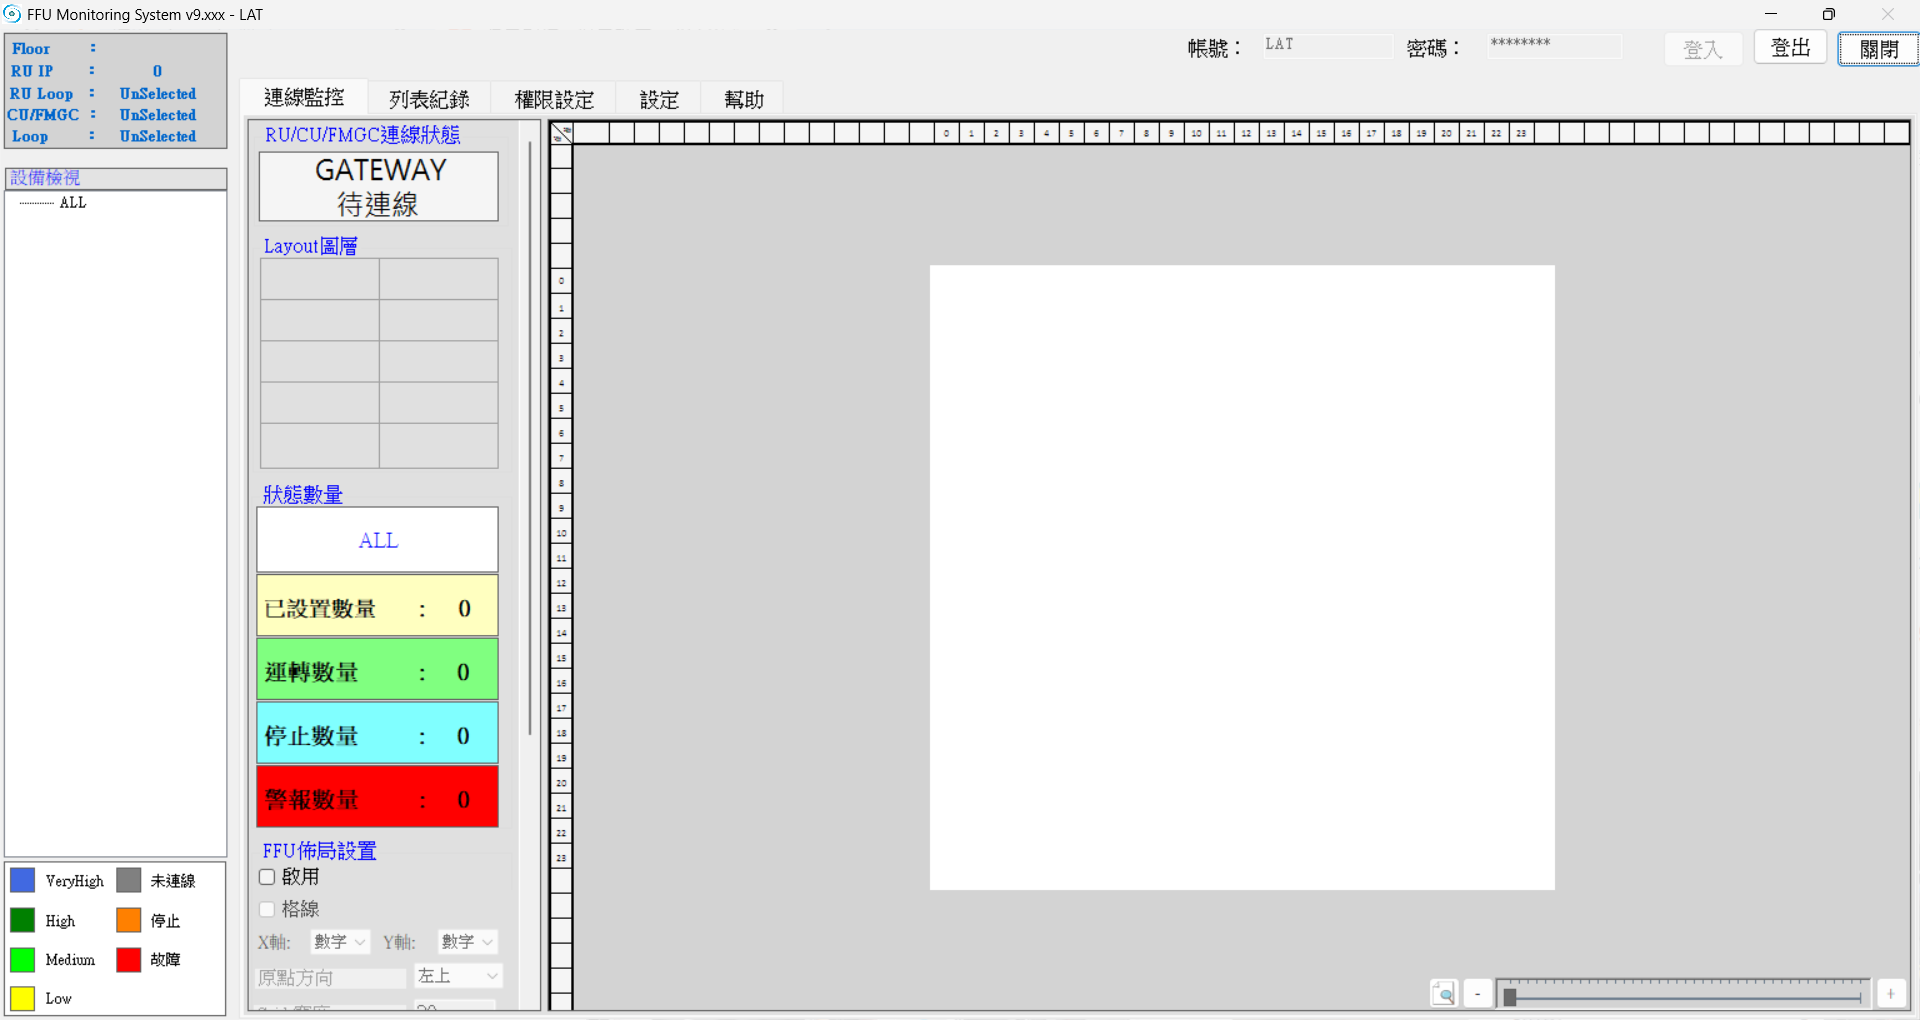Click the red 故障 legend color box

pos(129,959)
